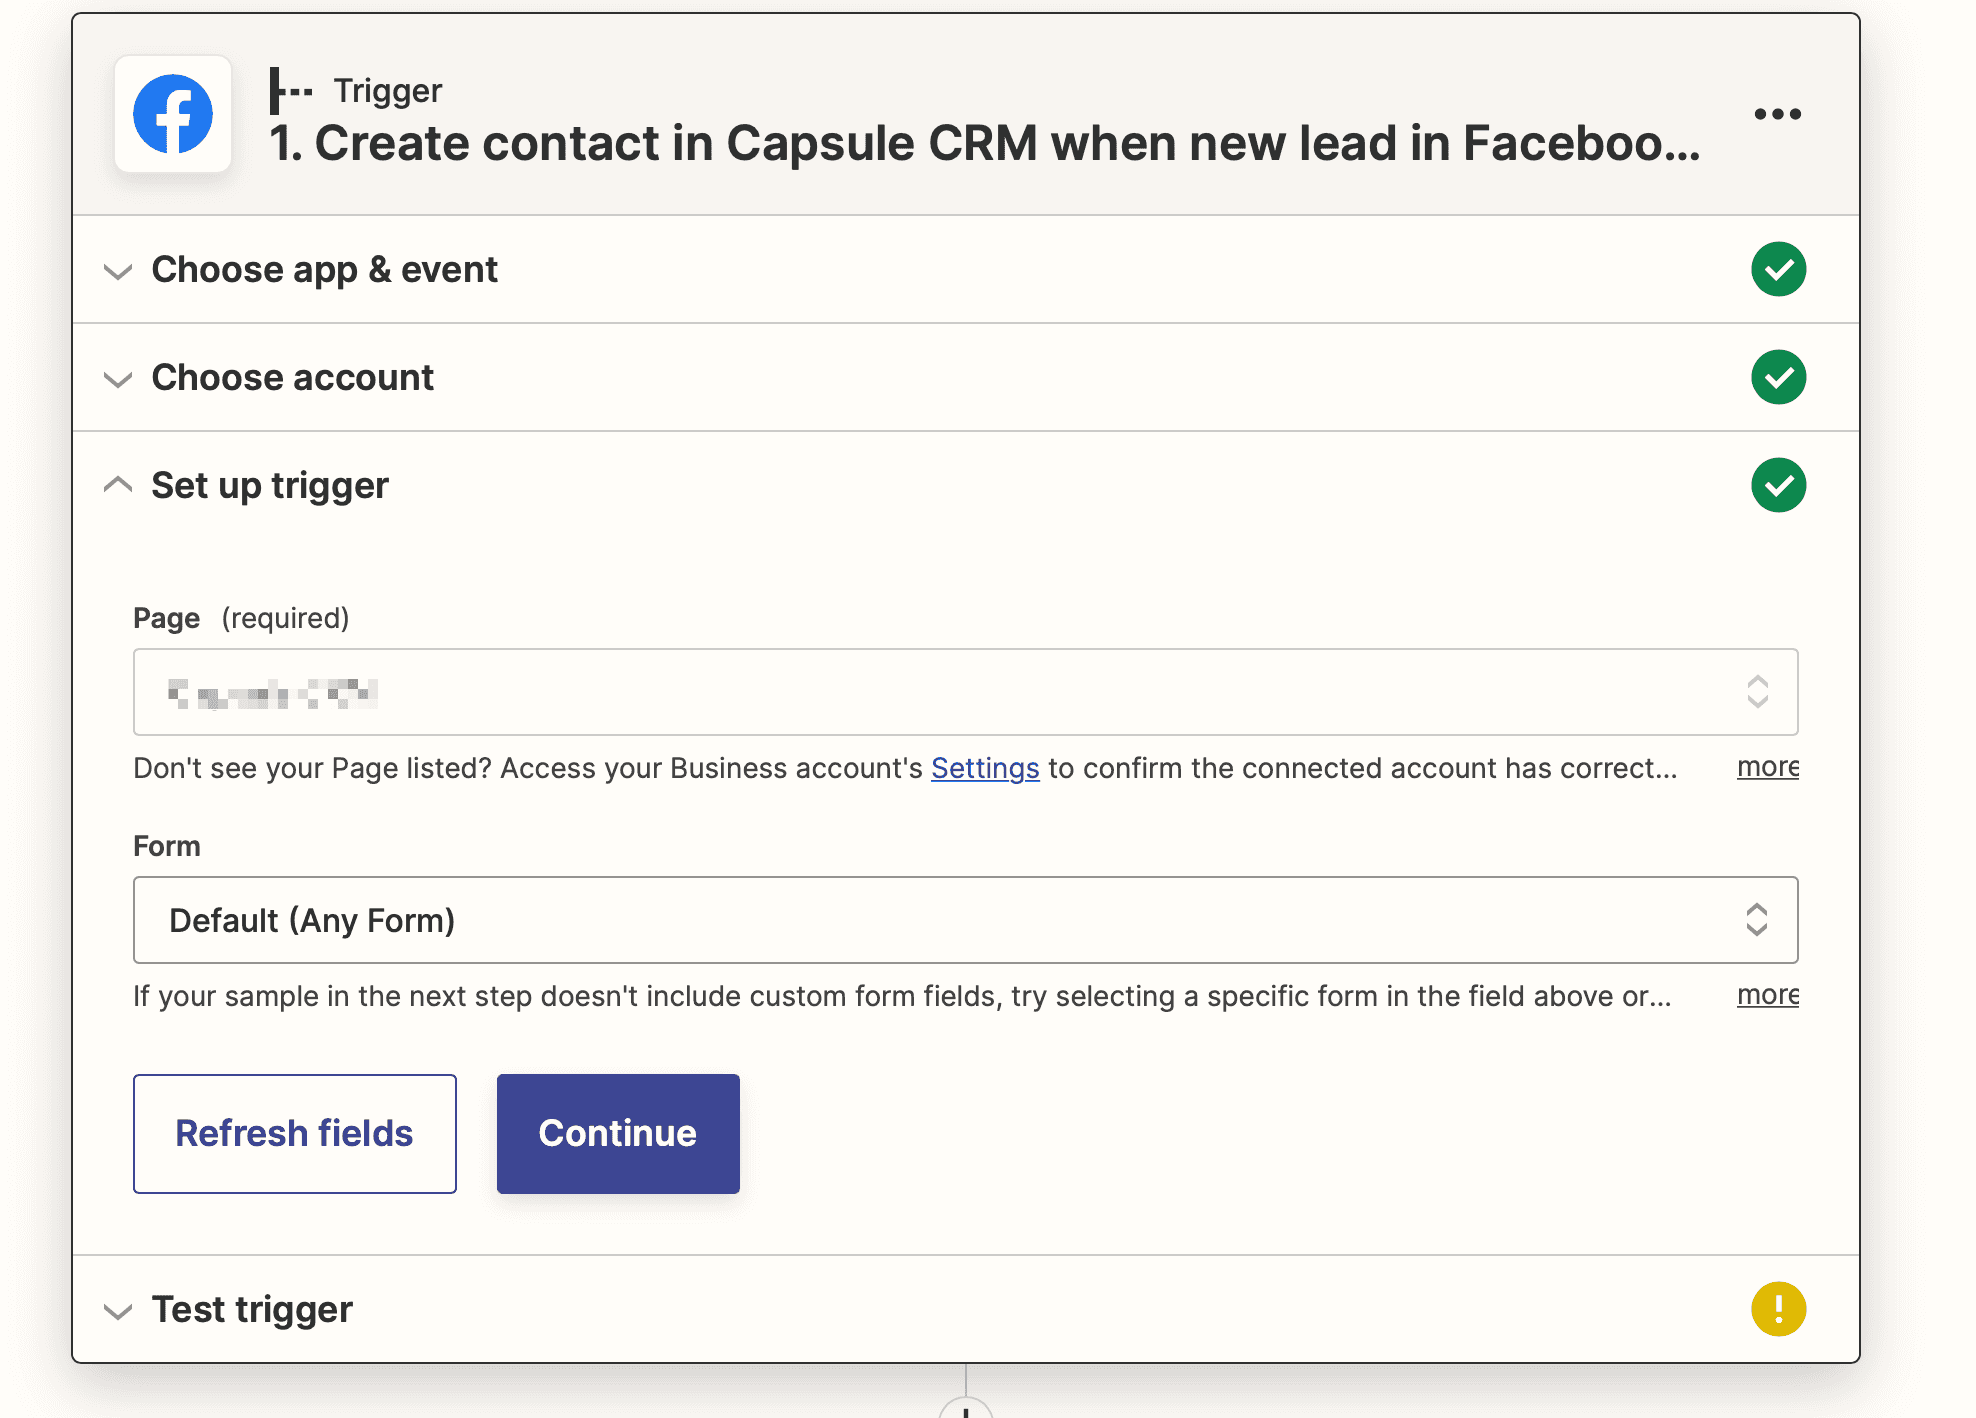
Task: Click green checkmark beside Choose app & event
Action: (x=1778, y=270)
